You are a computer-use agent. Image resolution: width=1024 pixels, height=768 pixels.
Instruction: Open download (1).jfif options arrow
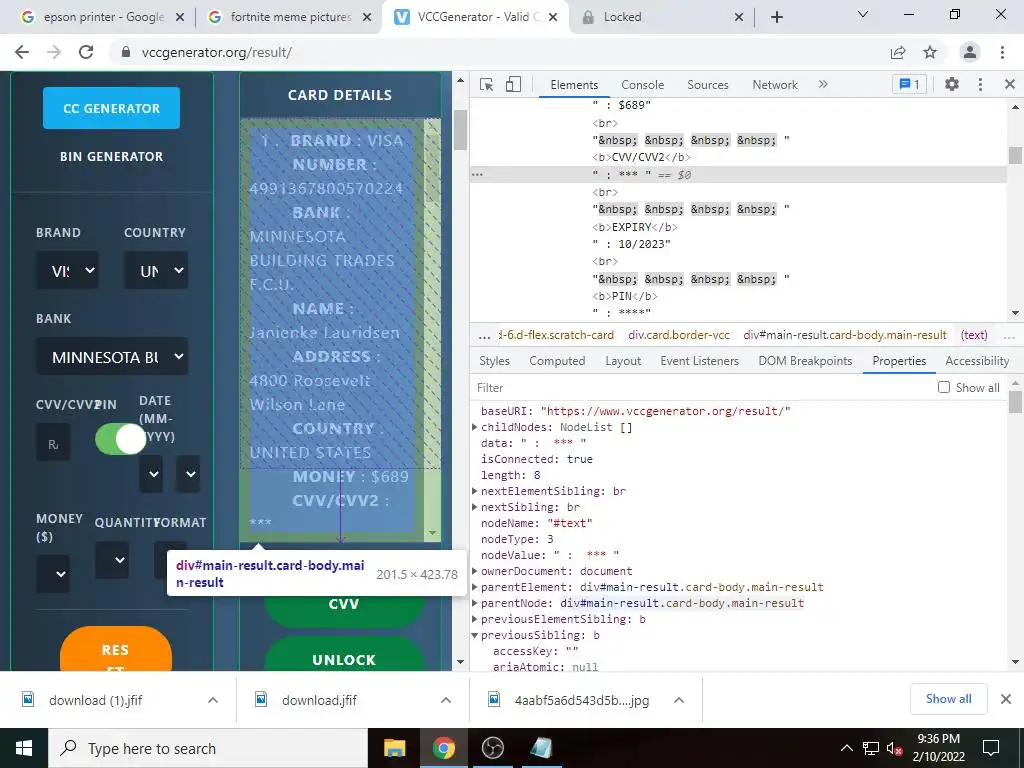(213, 700)
